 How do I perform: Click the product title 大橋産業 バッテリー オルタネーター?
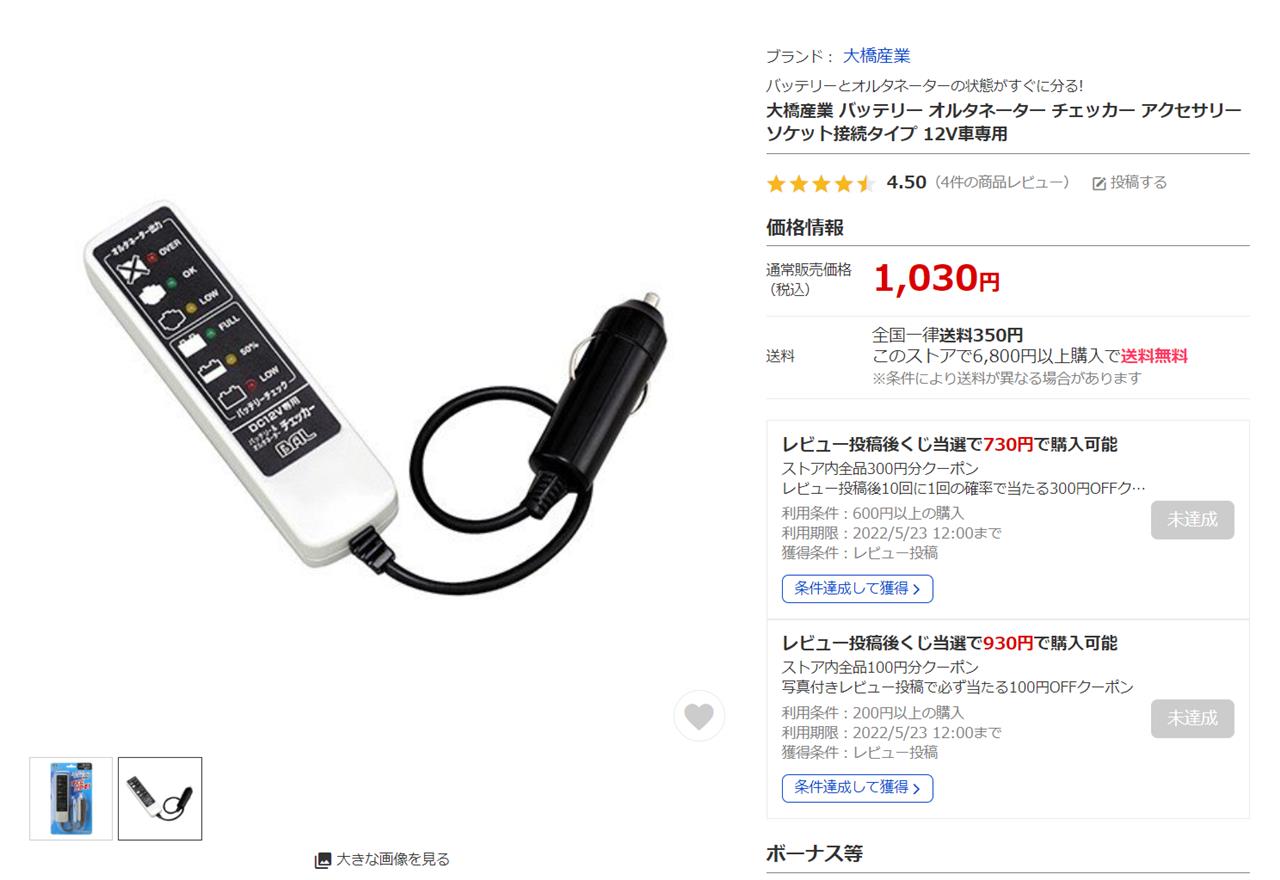click(x=1004, y=122)
